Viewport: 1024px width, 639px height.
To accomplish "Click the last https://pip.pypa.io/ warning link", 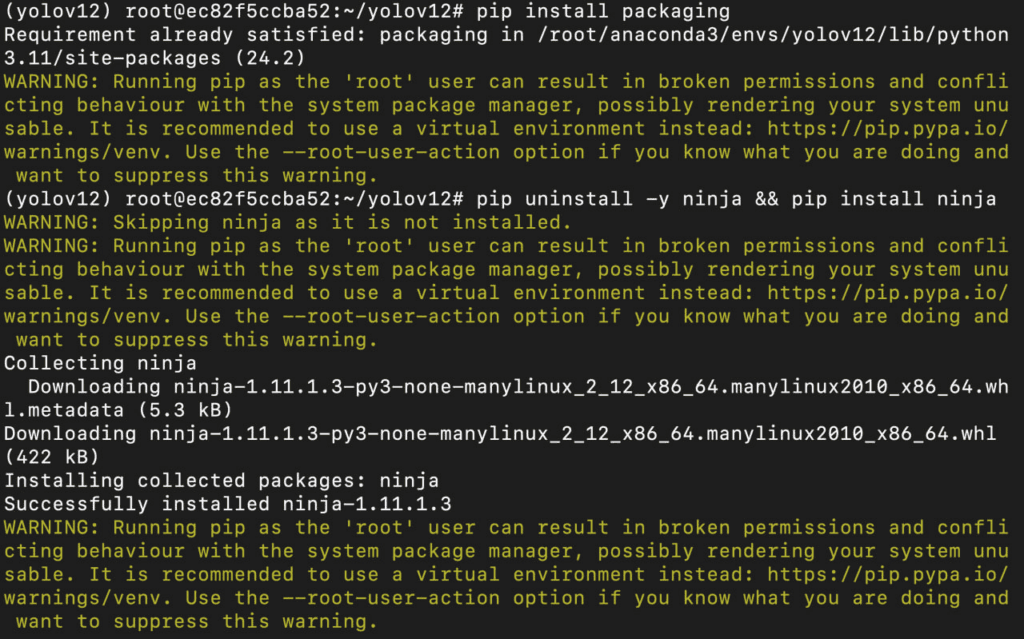I will click(x=888, y=574).
